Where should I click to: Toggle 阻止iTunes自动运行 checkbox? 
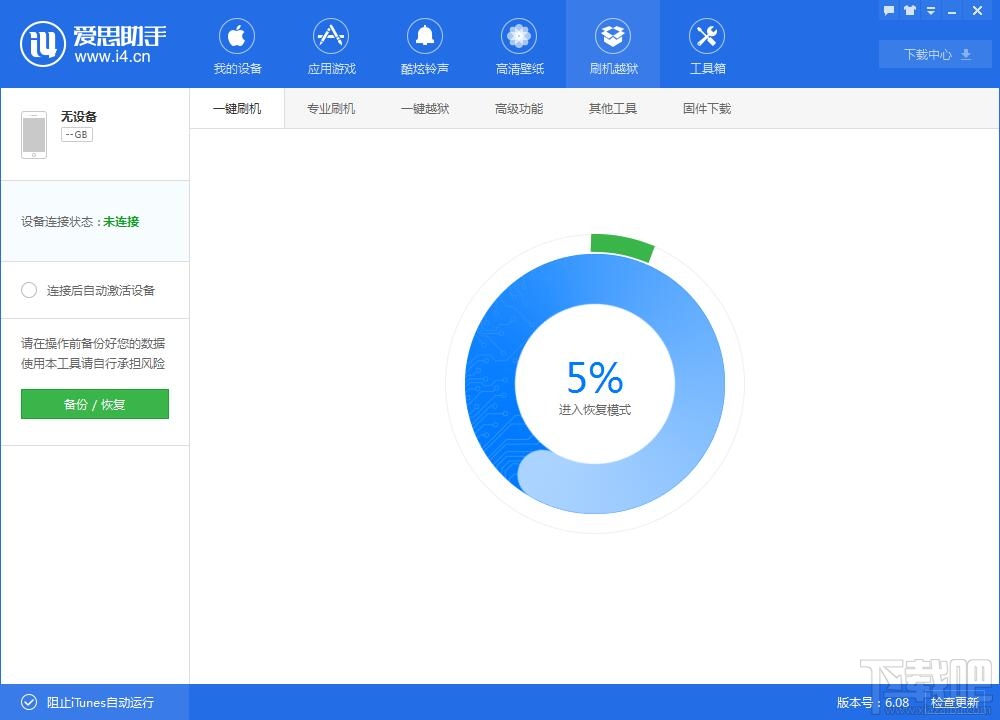[29, 702]
